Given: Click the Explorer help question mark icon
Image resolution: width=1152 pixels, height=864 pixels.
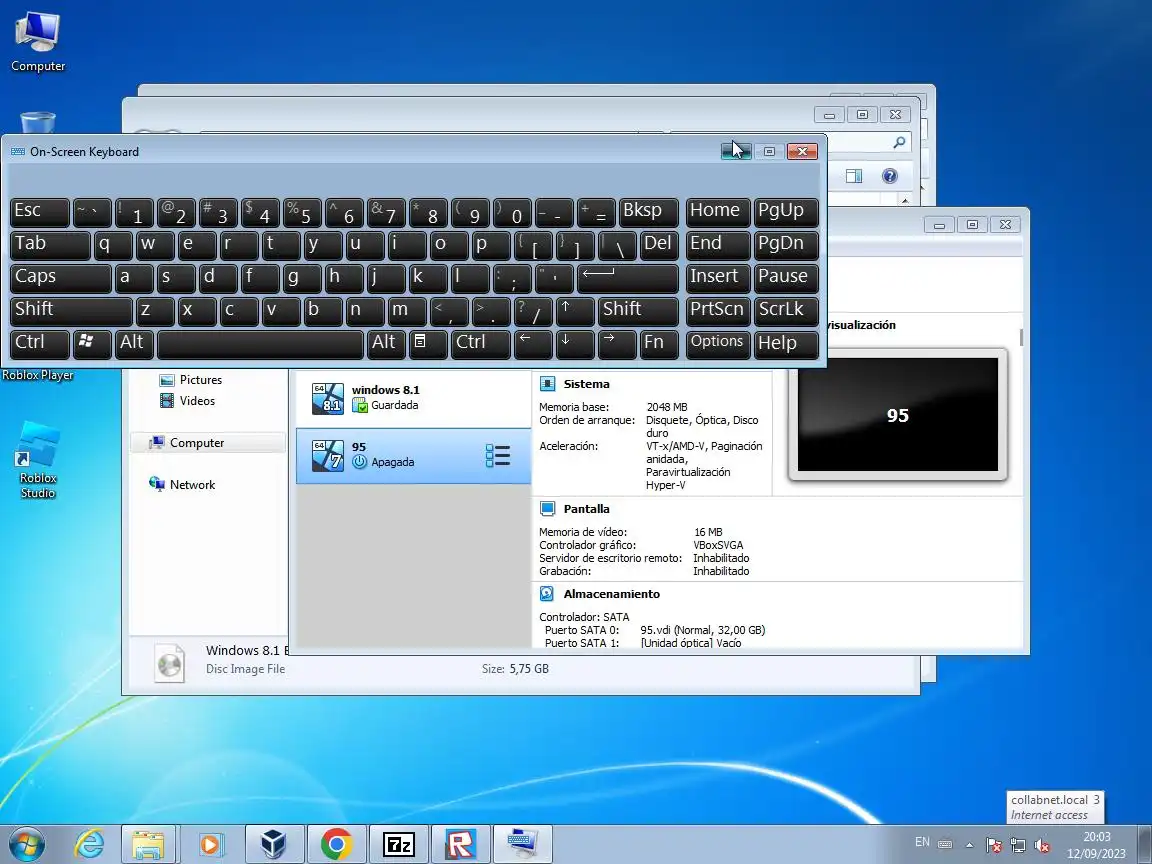Looking at the screenshot, I should coord(889,176).
